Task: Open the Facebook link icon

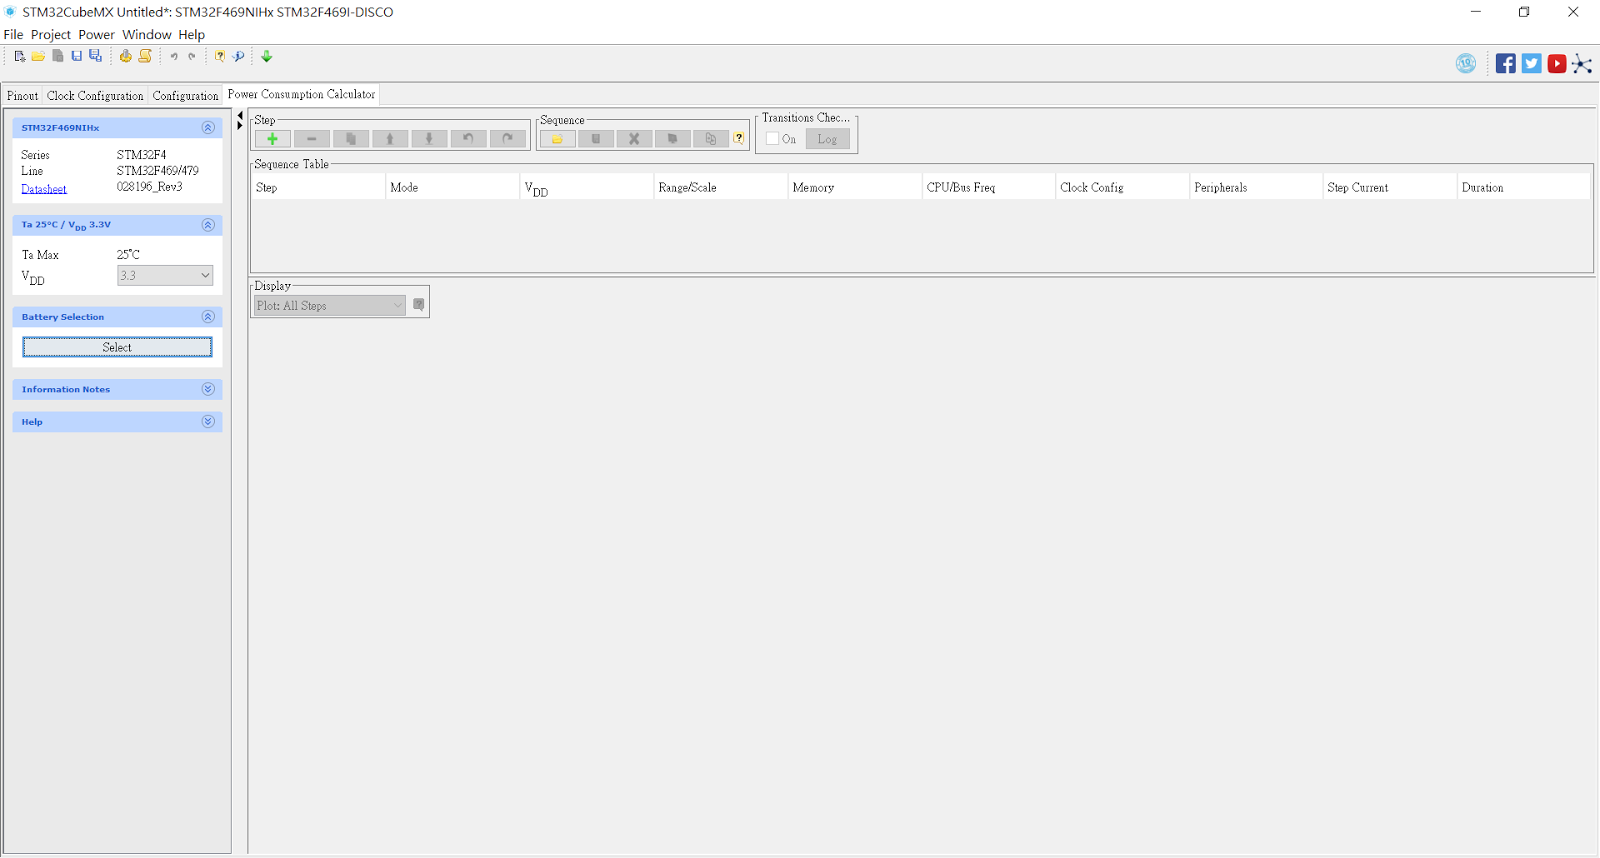Action: [1505, 64]
